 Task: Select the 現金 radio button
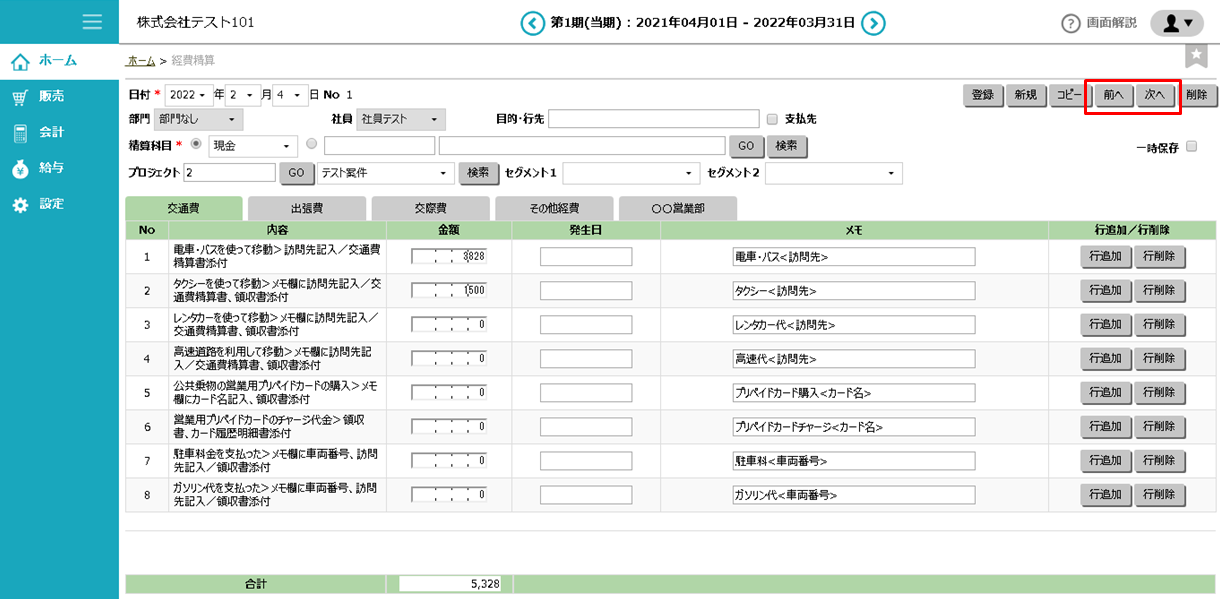tap(195, 144)
